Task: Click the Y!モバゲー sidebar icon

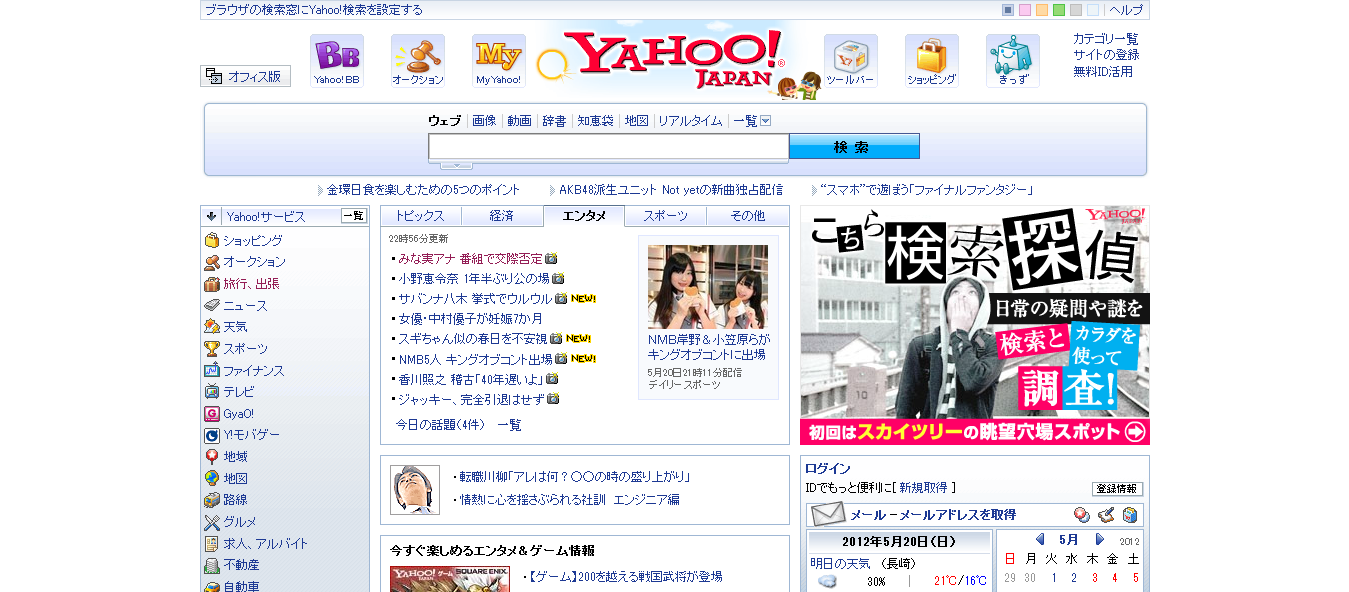Action: tap(212, 435)
